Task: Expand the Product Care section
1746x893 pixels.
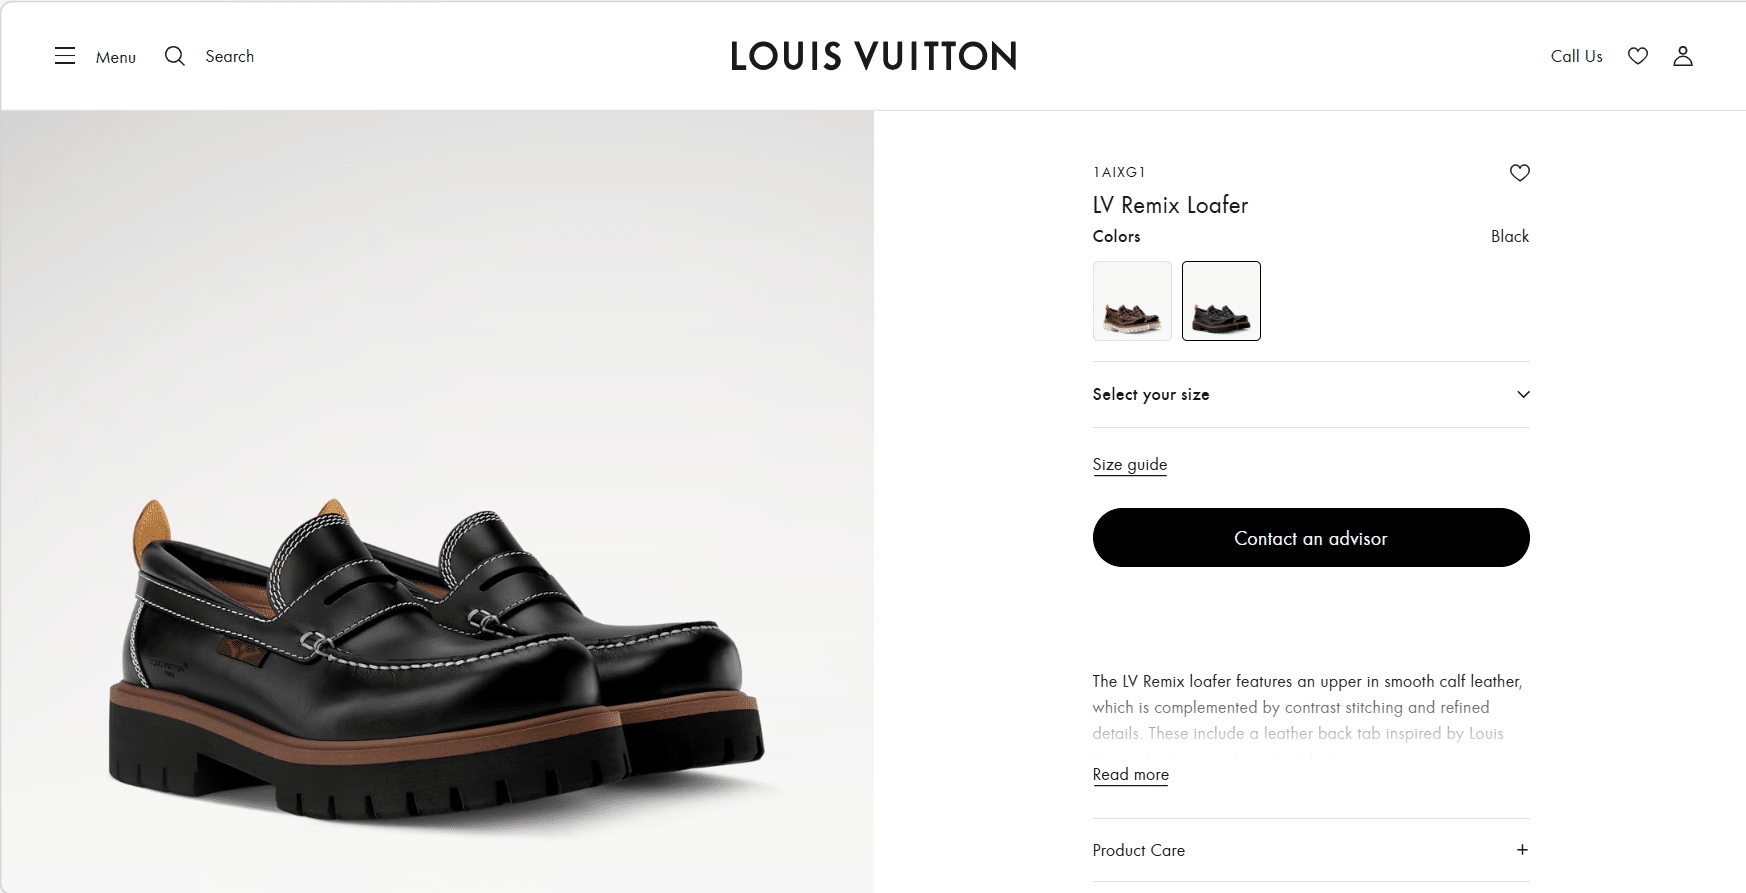Action: (1139, 850)
